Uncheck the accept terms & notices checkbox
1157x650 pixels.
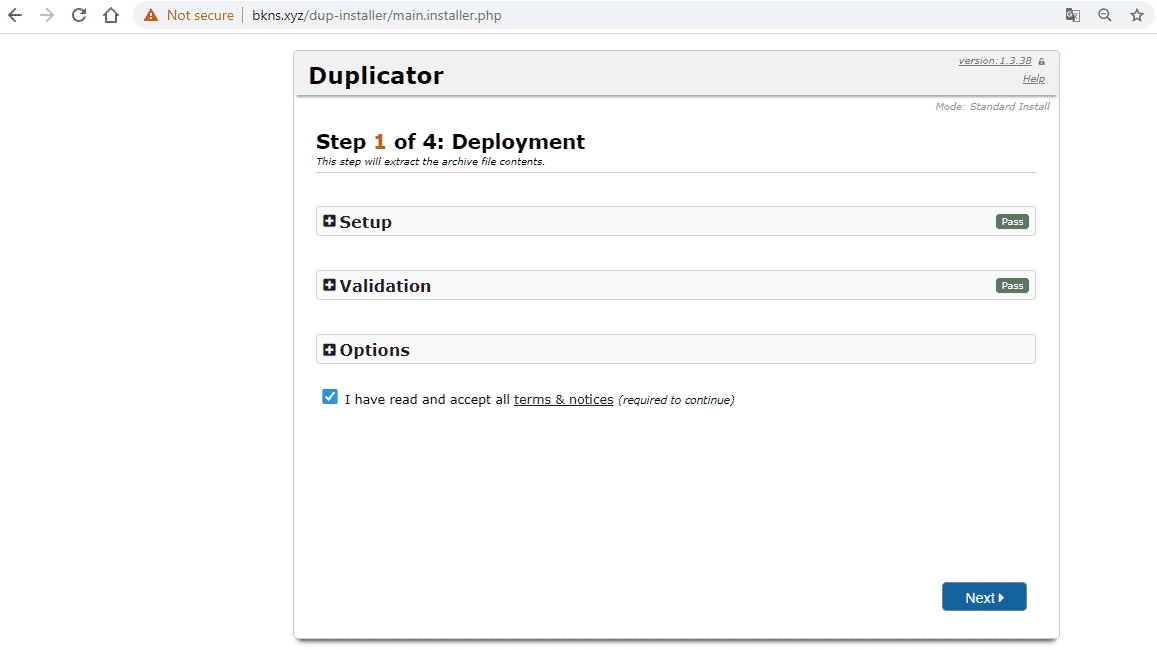point(330,397)
